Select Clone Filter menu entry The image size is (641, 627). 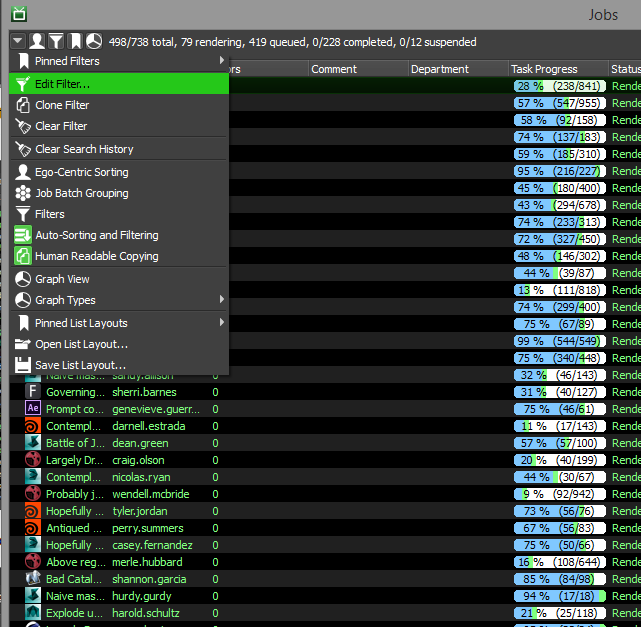click(119, 105)
